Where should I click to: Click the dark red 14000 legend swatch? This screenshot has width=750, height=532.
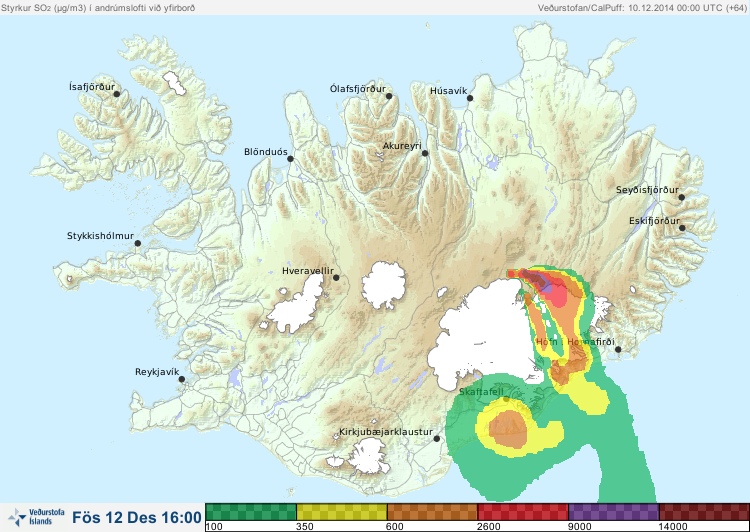(x=704, y=512)
